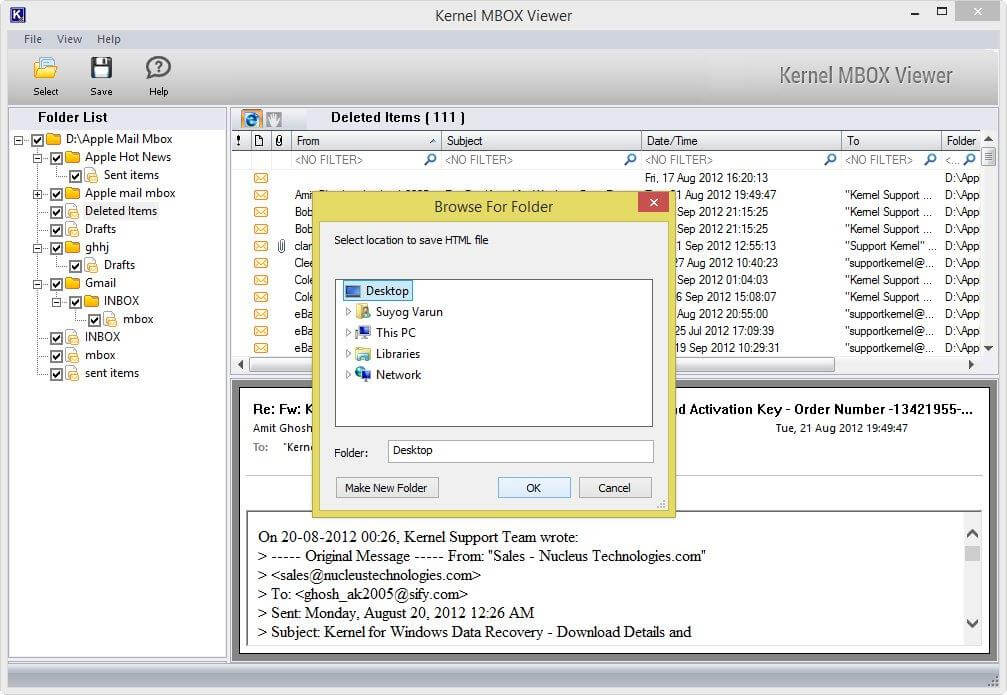Click the Select folder toolbar icon

click(x=45, y=76)
